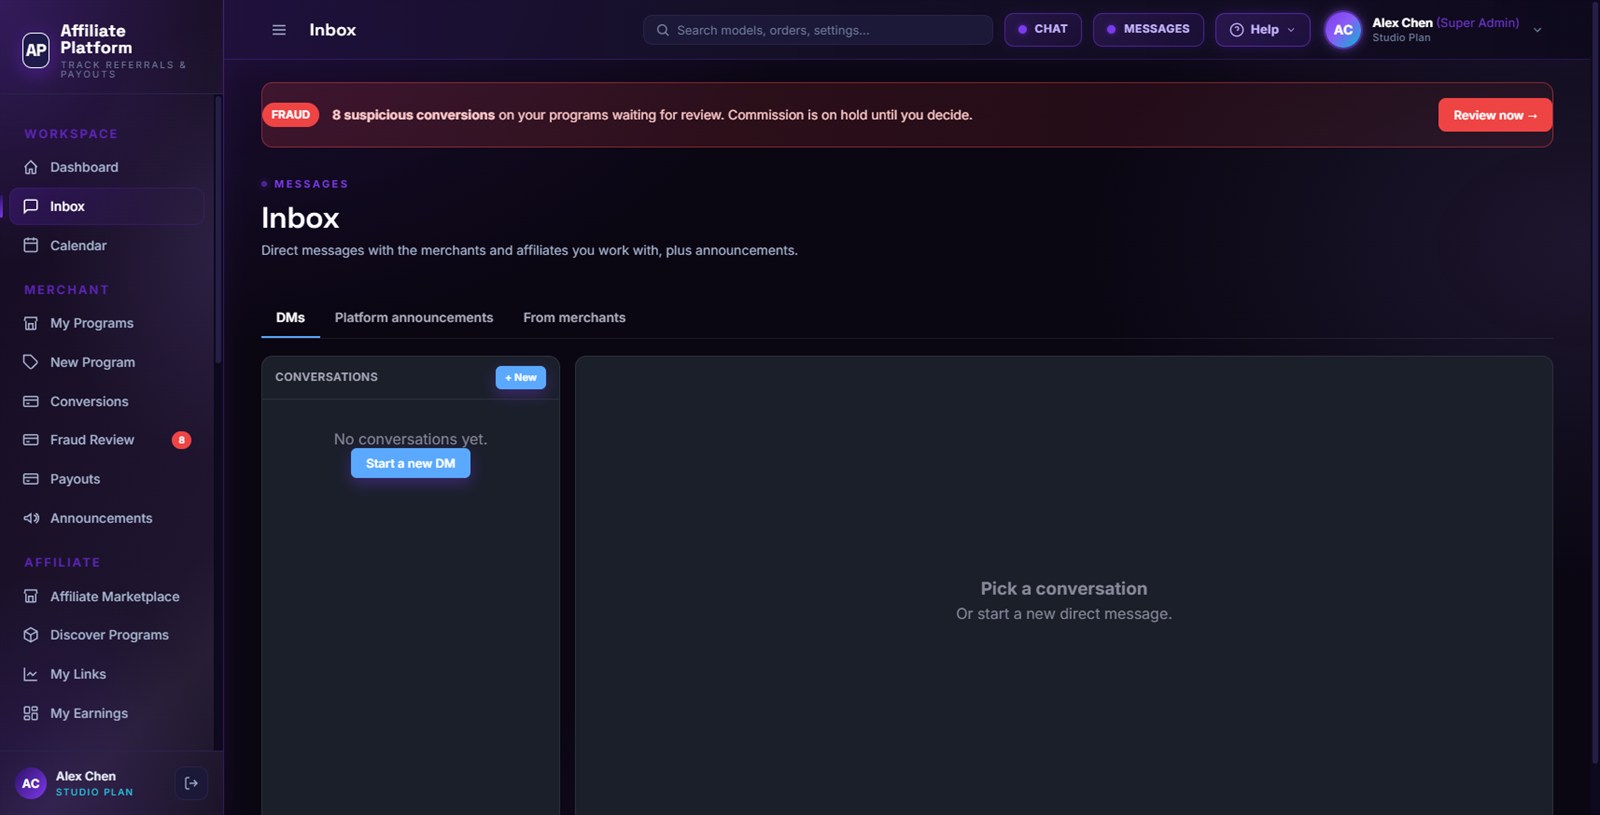Toggle the sidebar with the hamburger icon
This screenshot has height=815, width=1600.
coord(279,30)
